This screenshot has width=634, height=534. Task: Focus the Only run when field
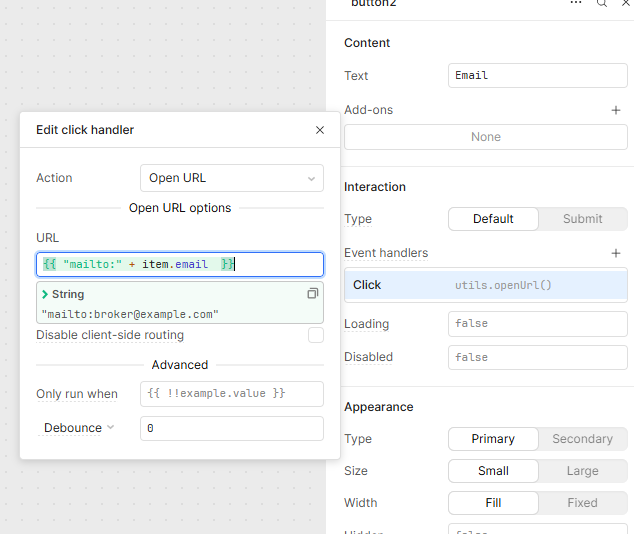231,394
